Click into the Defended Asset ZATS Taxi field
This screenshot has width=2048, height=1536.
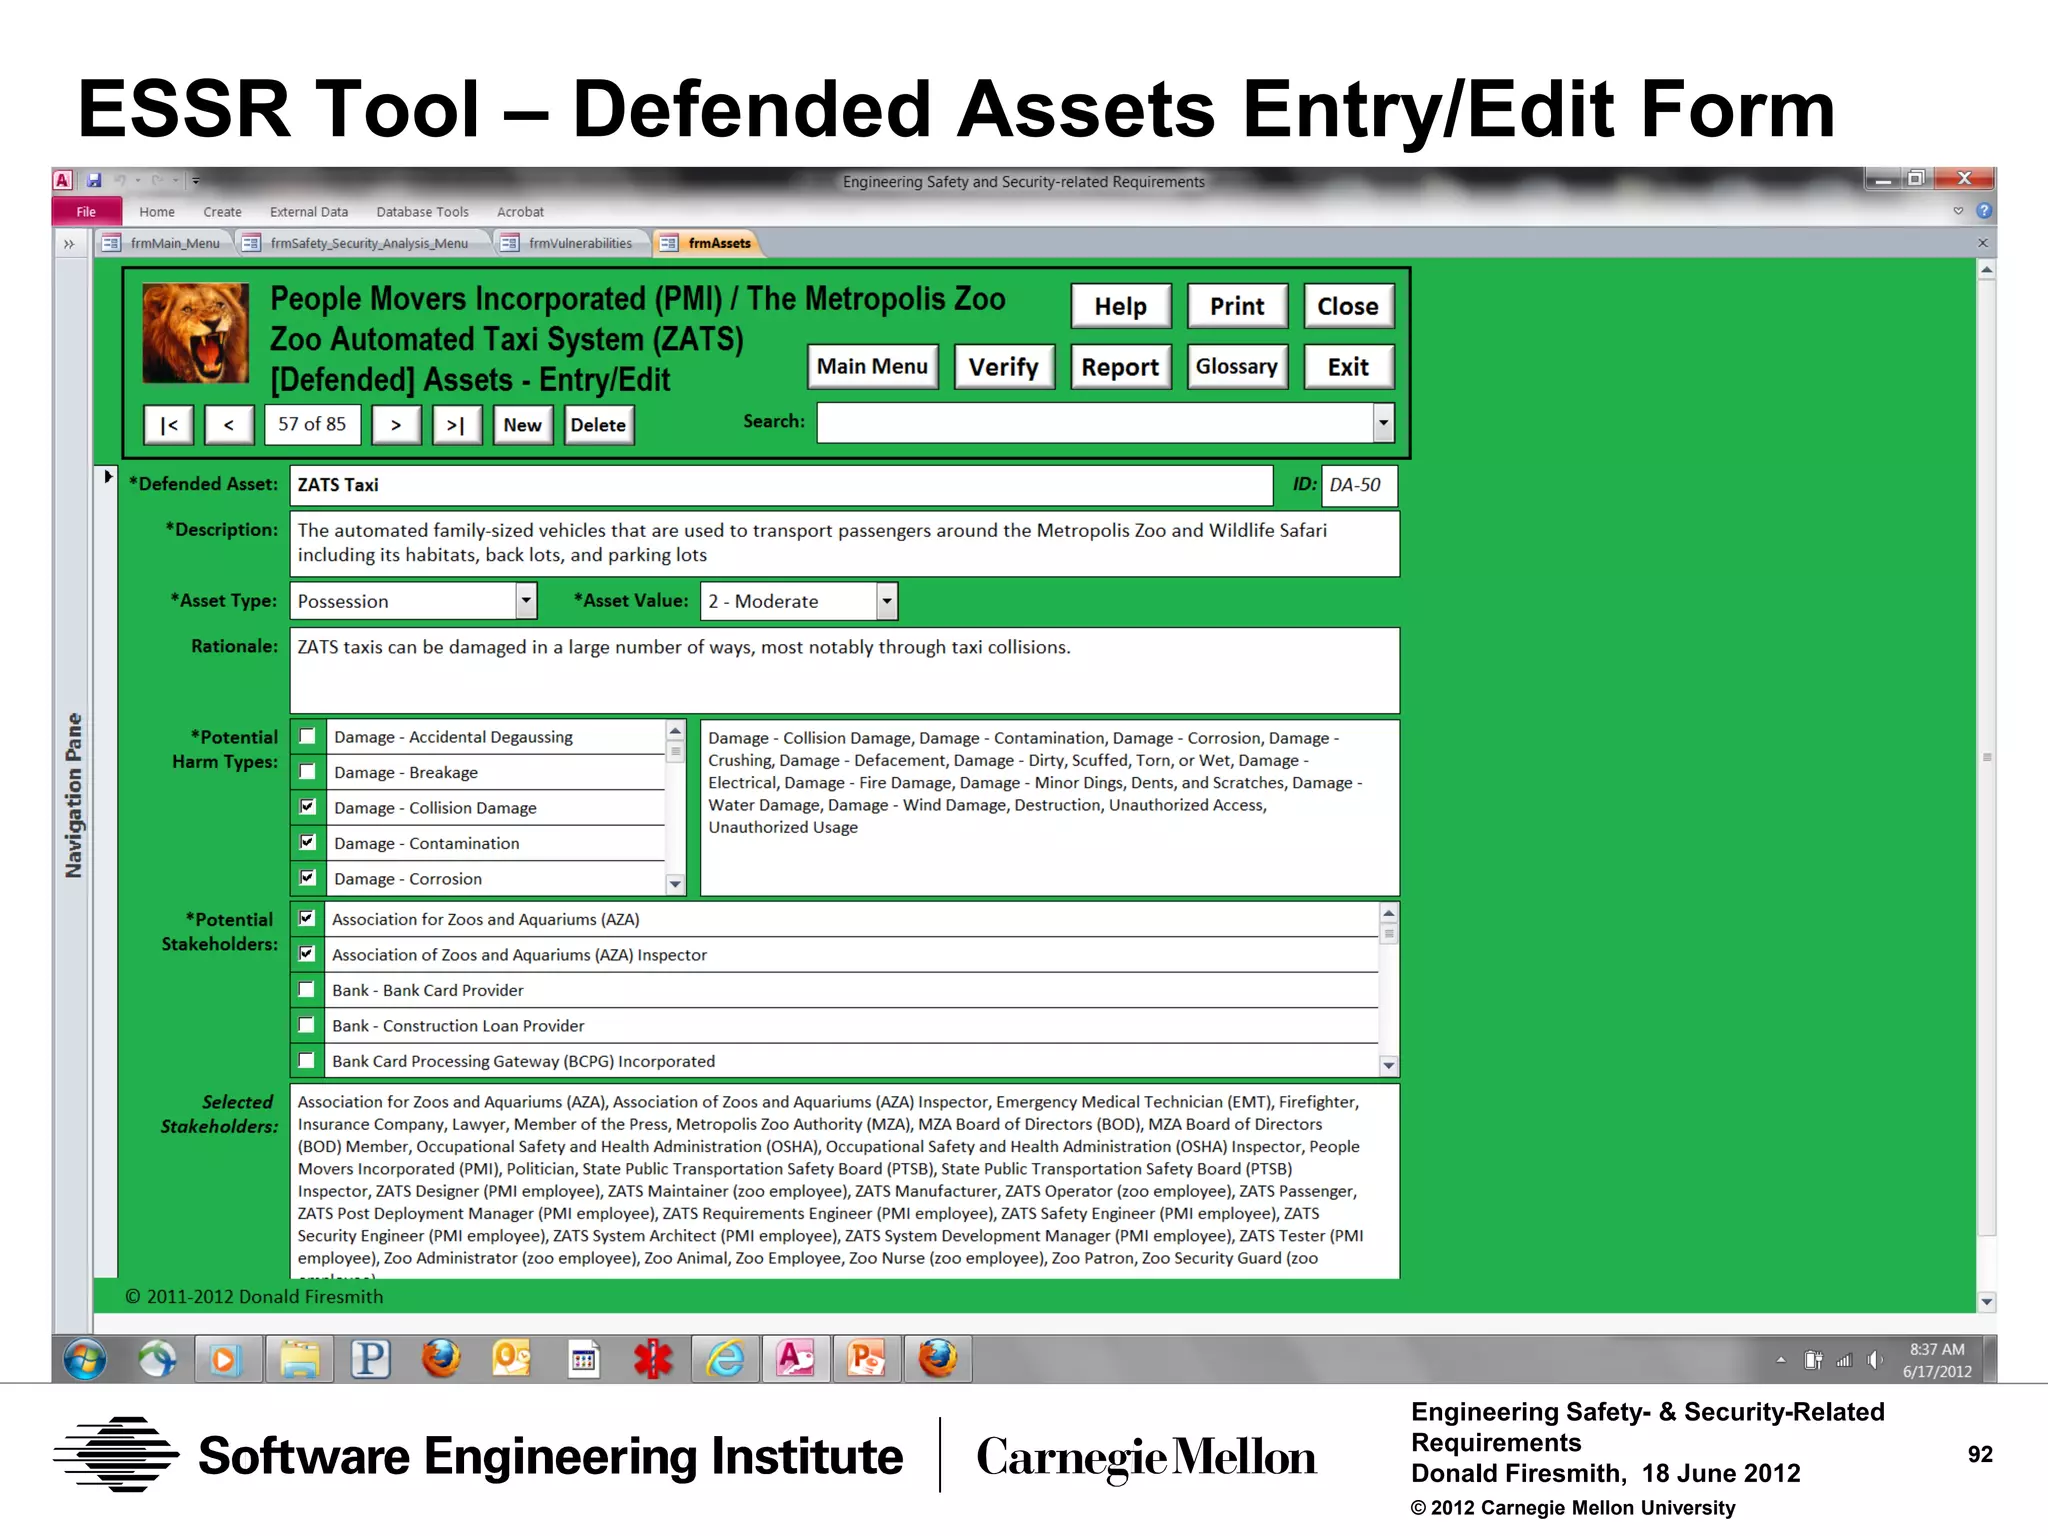(x=781, y=485)
